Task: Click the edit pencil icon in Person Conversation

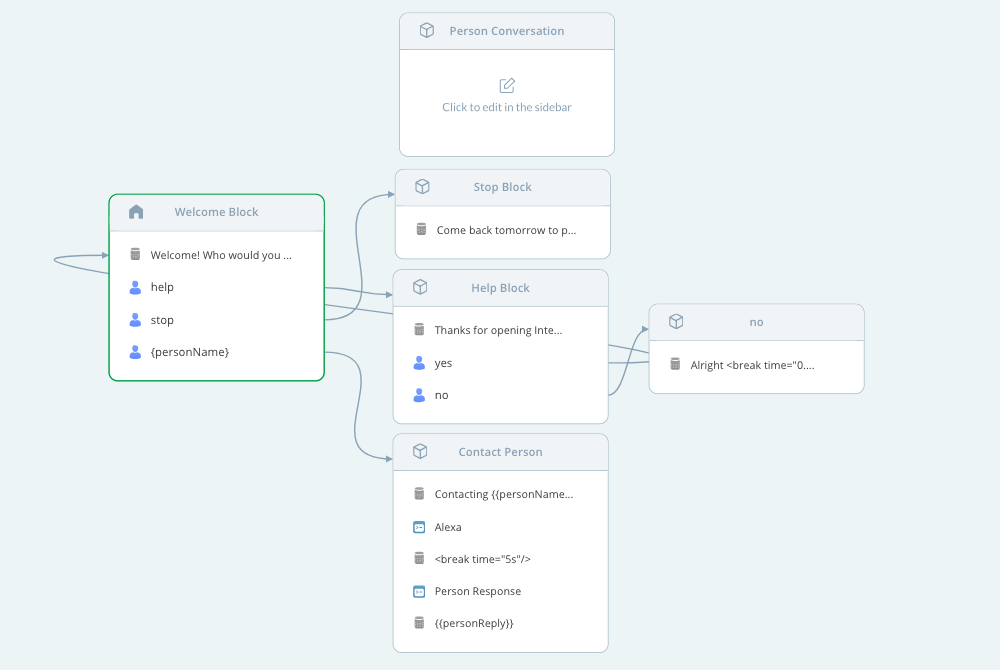Action: pyautogui.click(x=507, y=85)
